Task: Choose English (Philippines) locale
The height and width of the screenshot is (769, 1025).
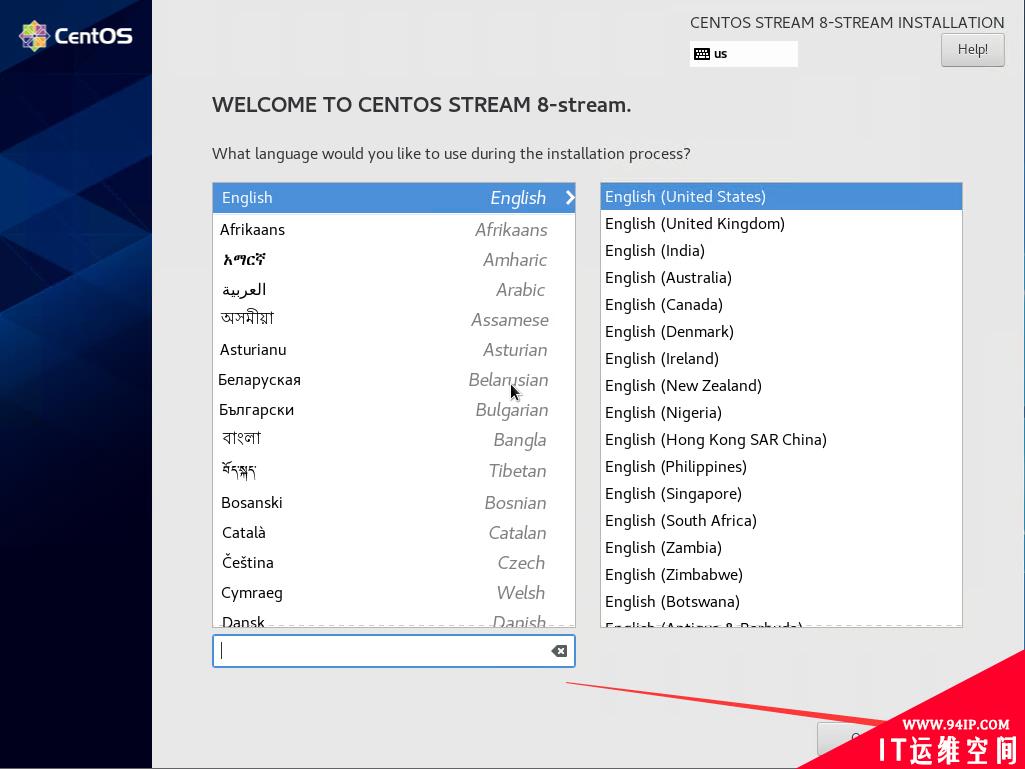Action: [781, 467]
